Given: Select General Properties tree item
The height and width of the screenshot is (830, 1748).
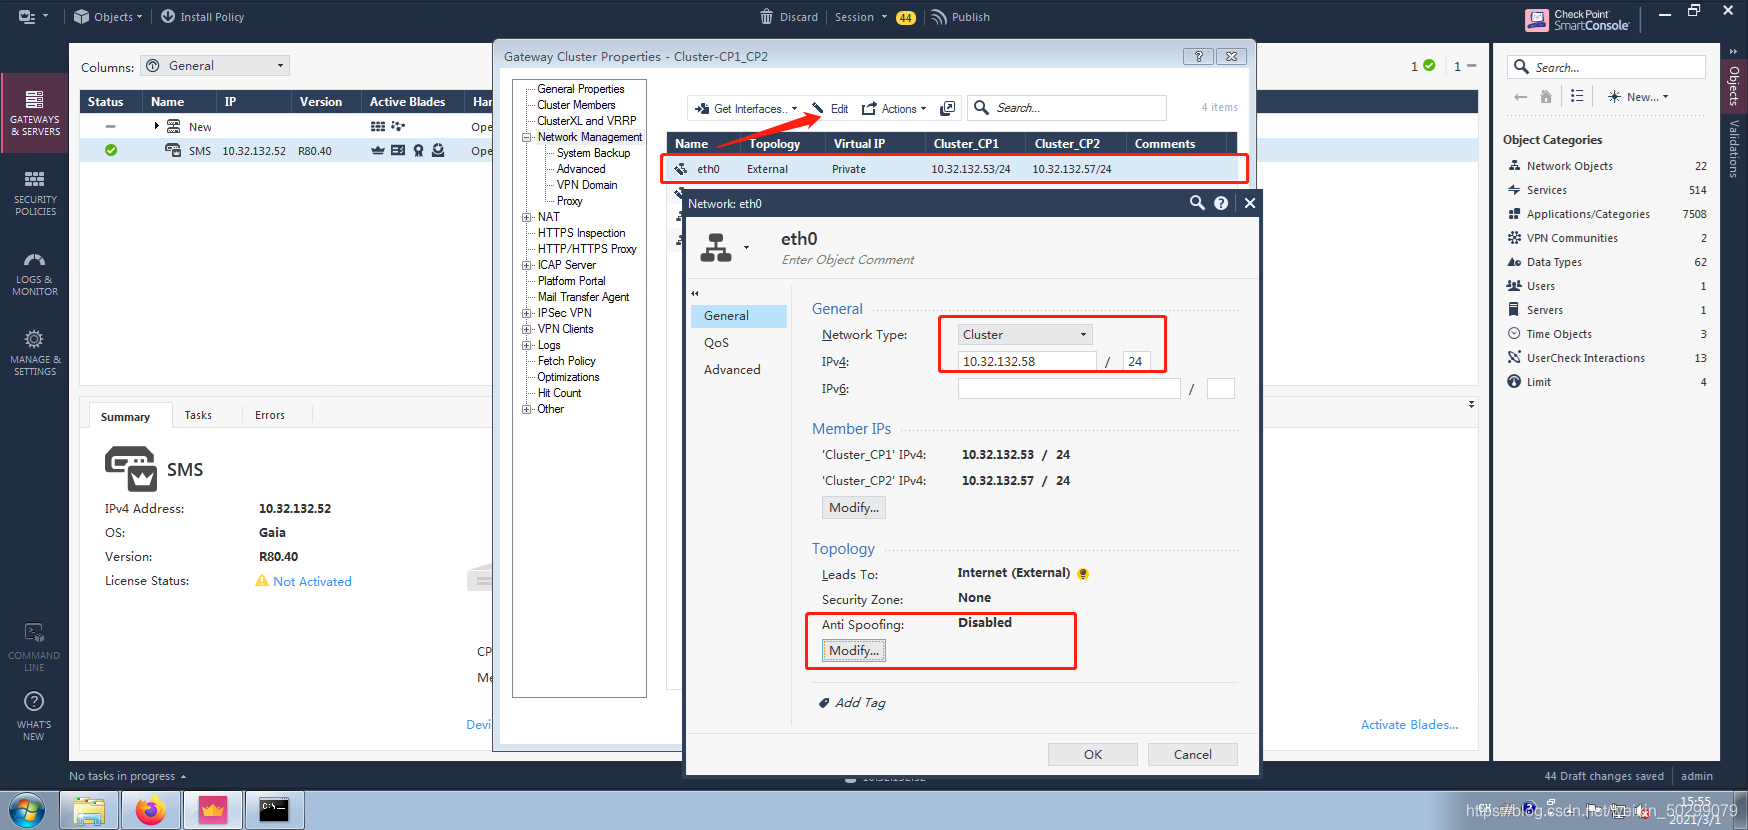Looking at the screenshot, I should coord(580,89).
